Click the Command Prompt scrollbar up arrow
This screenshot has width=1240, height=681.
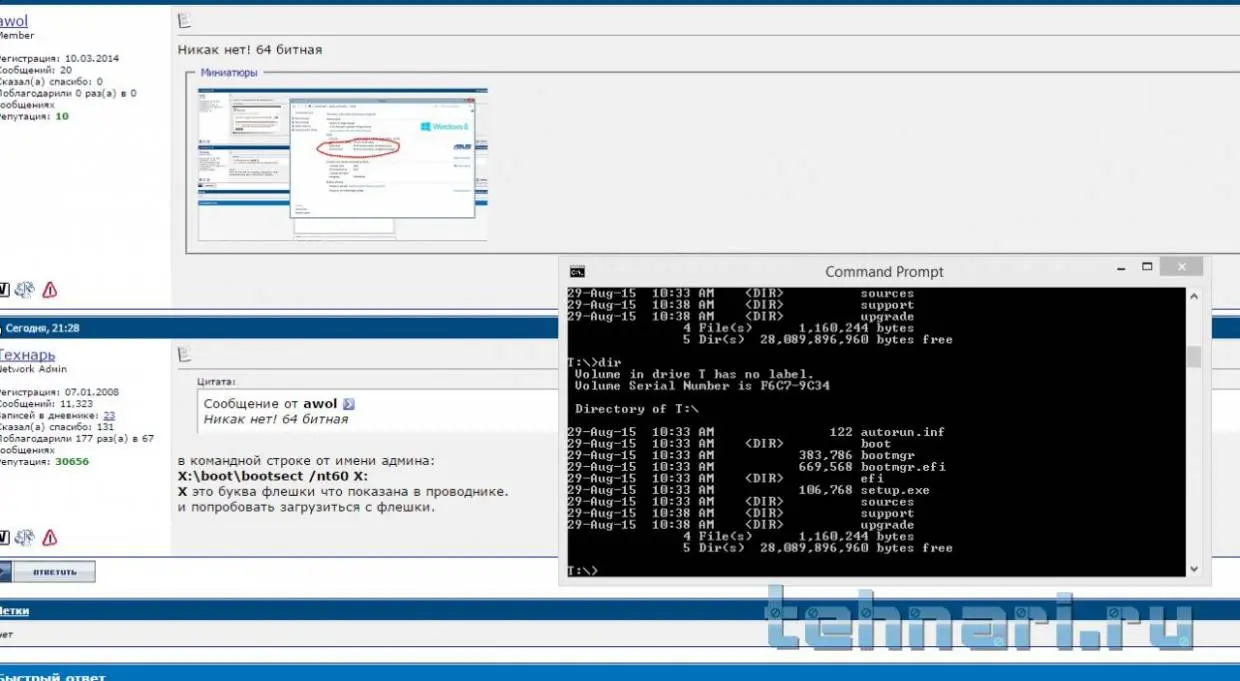(x=1193, y=297)
